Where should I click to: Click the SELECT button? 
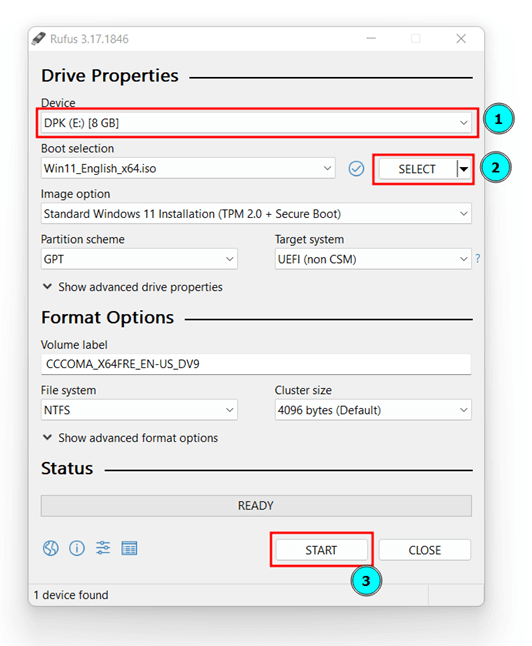(x=417, y=169)
